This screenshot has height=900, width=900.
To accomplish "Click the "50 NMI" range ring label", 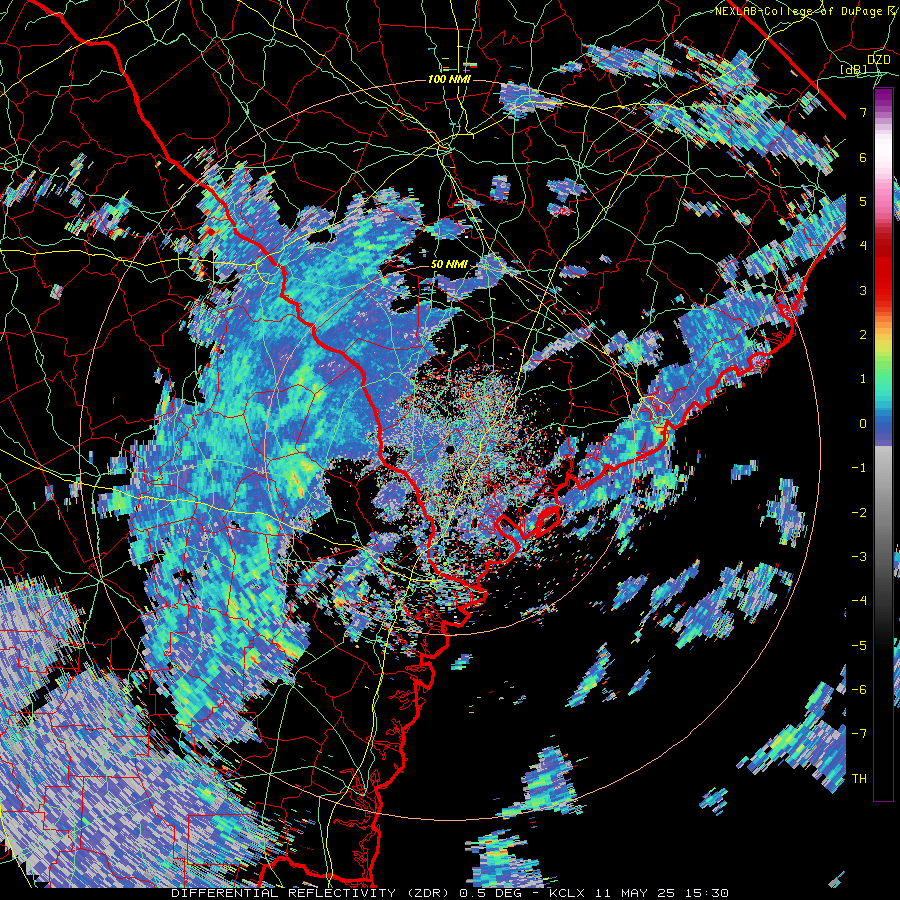I will 449,265.
